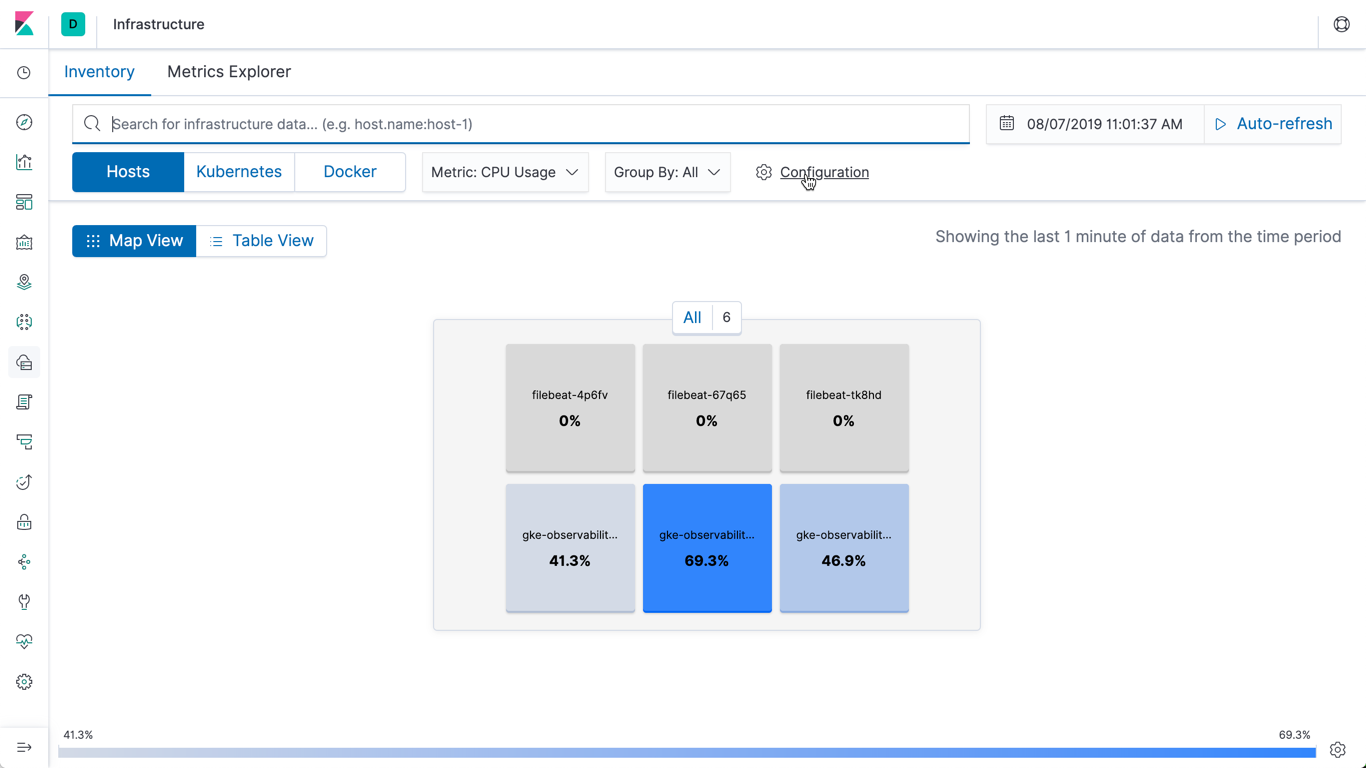
Task: Open the Configuration settings link
Action: 823,171
